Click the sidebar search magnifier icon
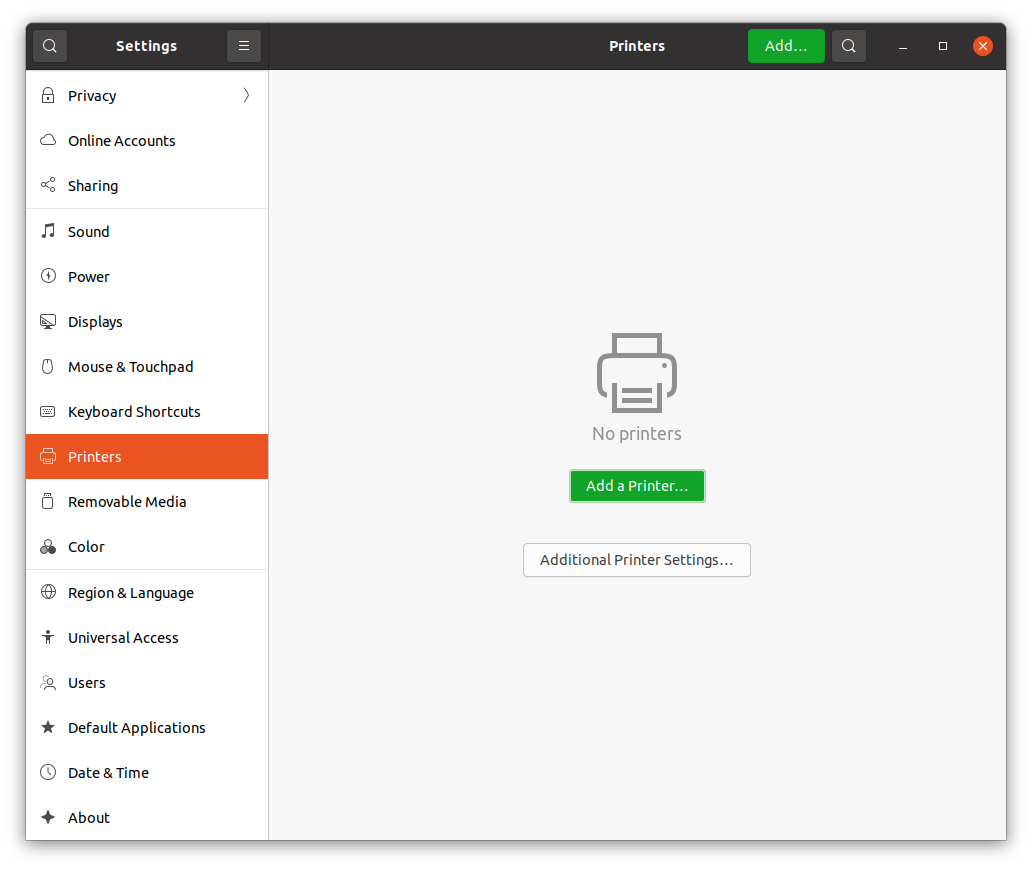The height and width of the screenshot is (869, 1032). 49,46
